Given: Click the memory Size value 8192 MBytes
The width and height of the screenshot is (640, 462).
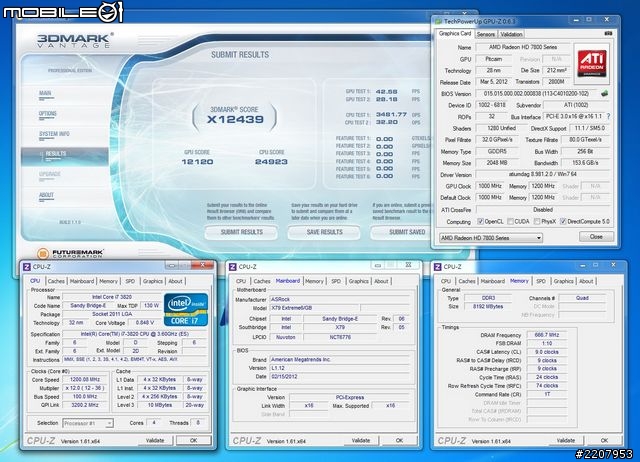Looking at the screenshot, I should click(488, 306).
